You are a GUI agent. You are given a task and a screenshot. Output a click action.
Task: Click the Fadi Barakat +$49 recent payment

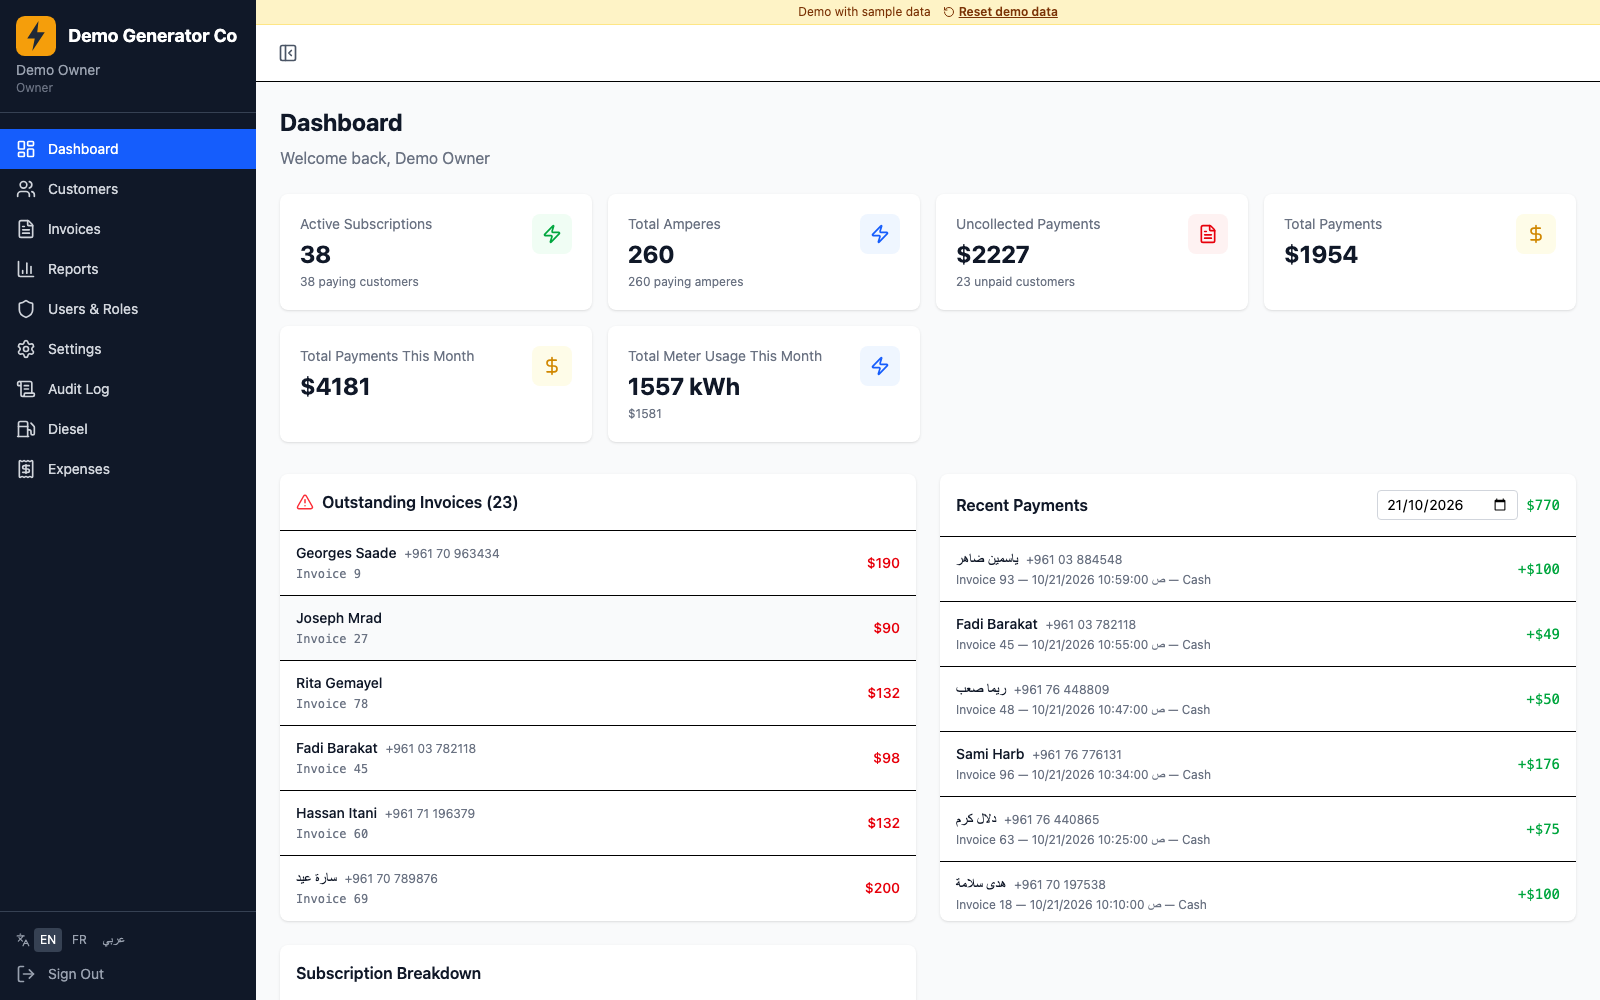pyautogui.click(x=1258, y=634)
